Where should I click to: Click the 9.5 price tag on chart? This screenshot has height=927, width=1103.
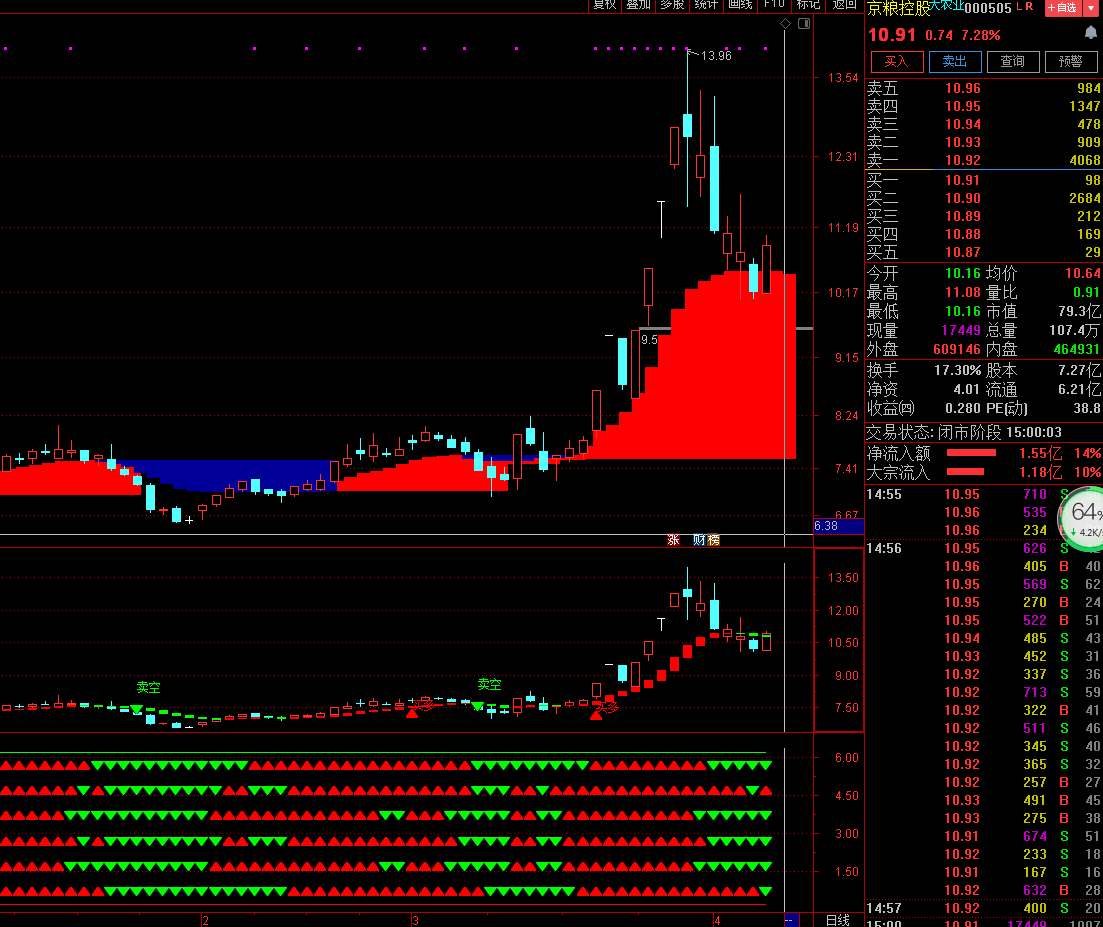click(x=649, y=340)
